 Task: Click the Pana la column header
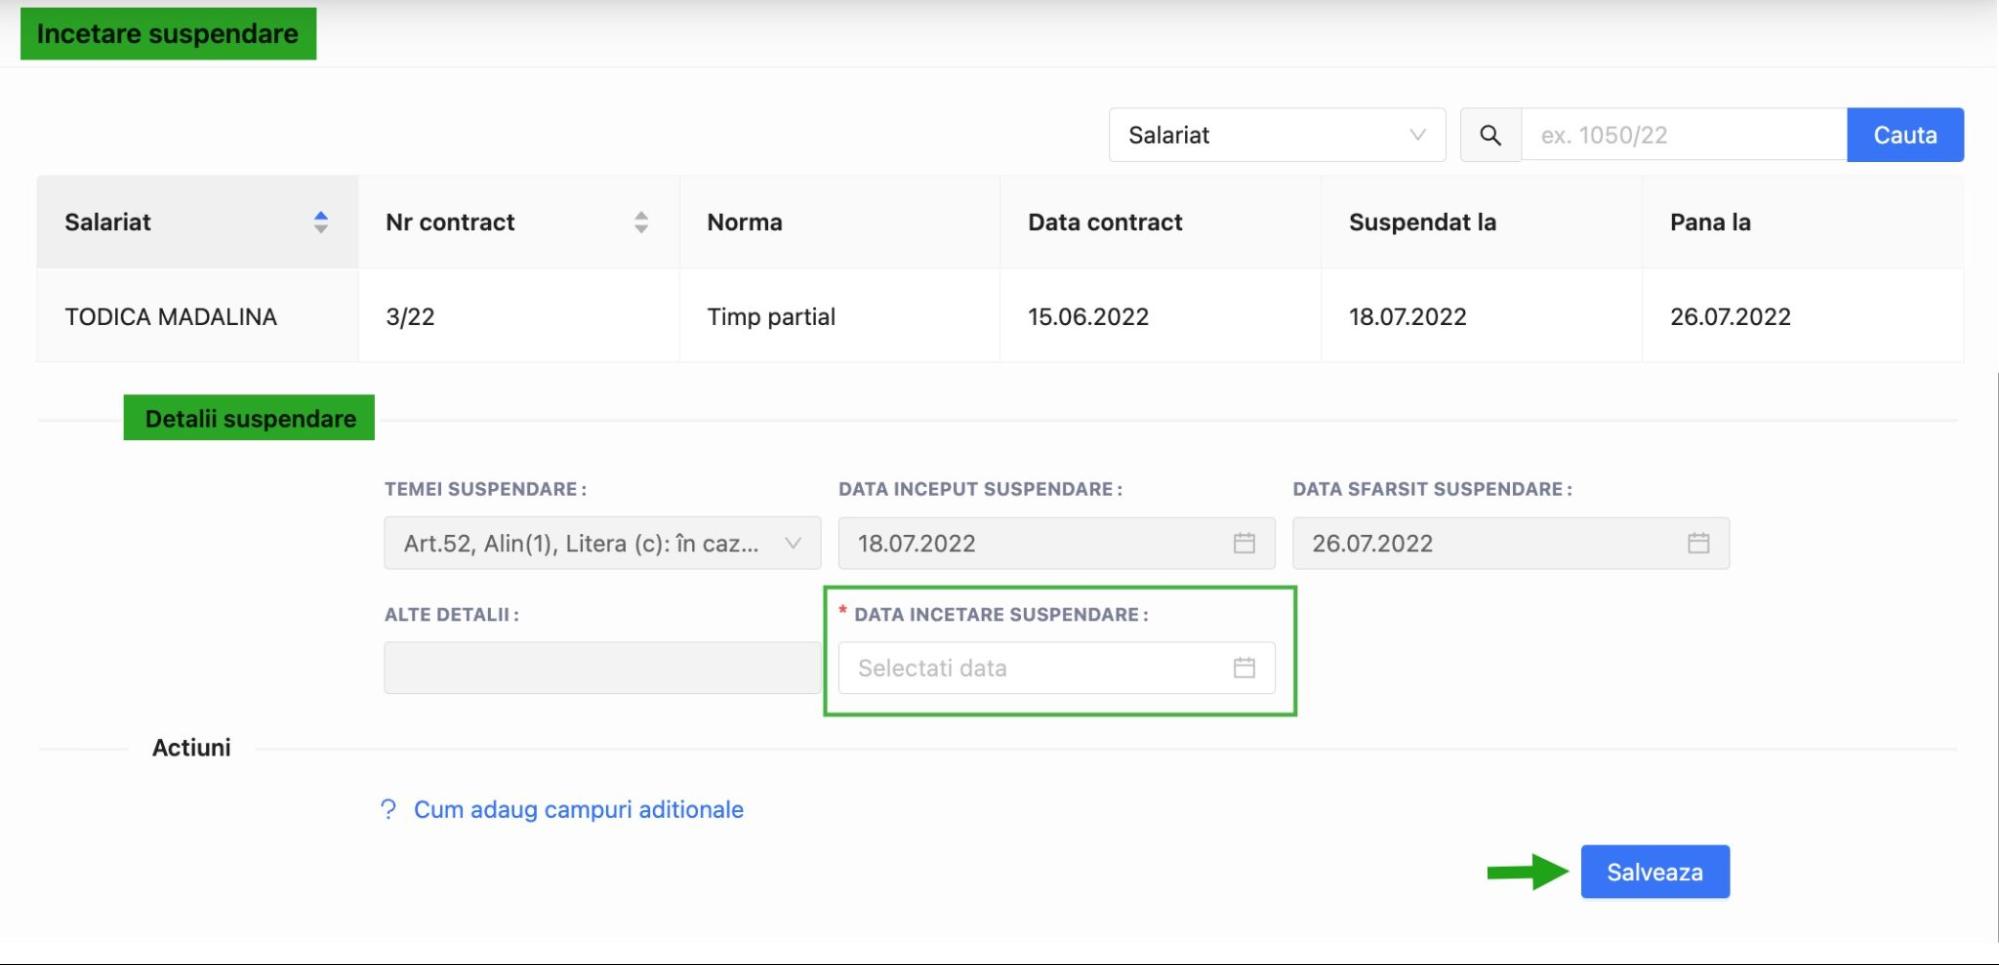(1802, 222)
